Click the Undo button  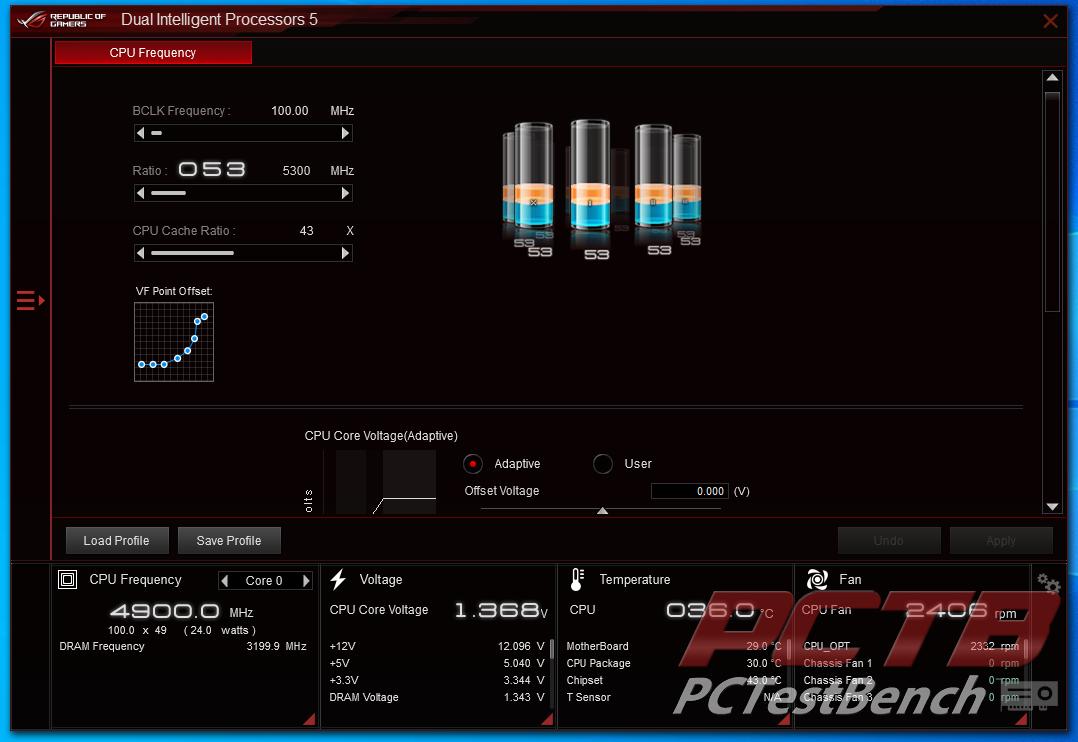pos(889,541)
